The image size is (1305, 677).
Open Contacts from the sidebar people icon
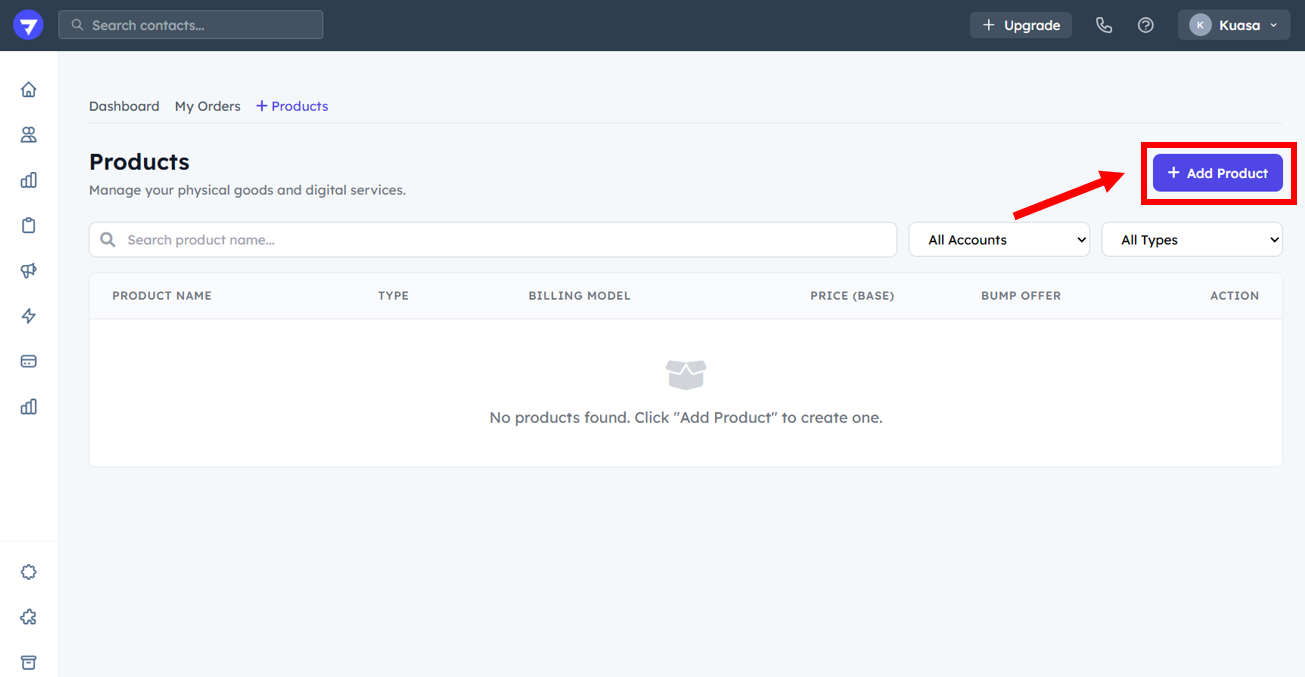pyautogui.click(x=29, y=135)
